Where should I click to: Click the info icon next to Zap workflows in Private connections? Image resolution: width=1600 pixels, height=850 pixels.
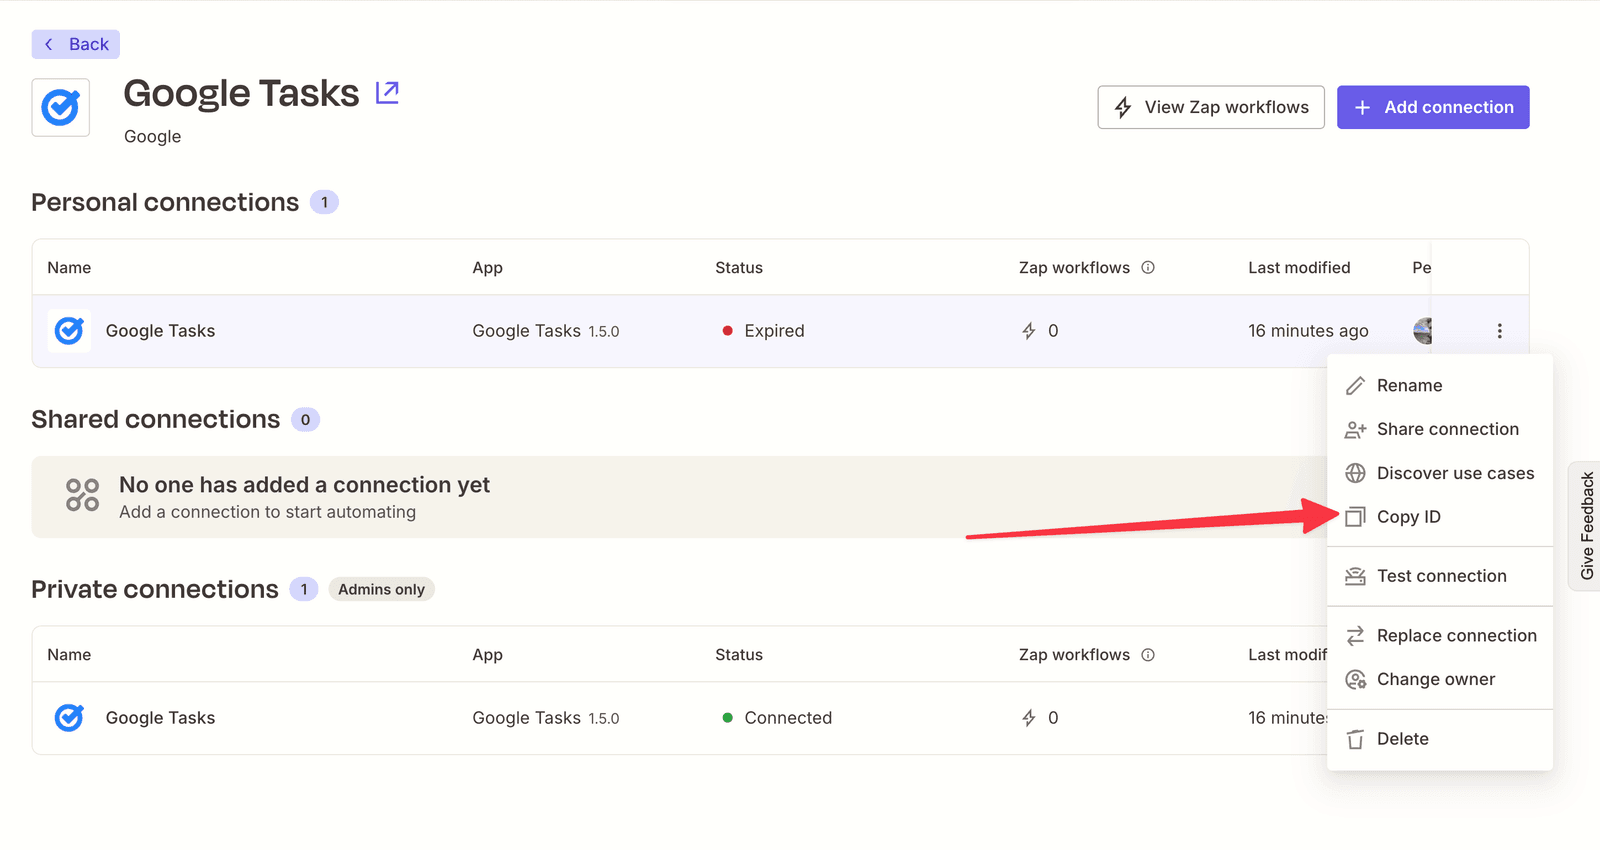point(1148,655)
